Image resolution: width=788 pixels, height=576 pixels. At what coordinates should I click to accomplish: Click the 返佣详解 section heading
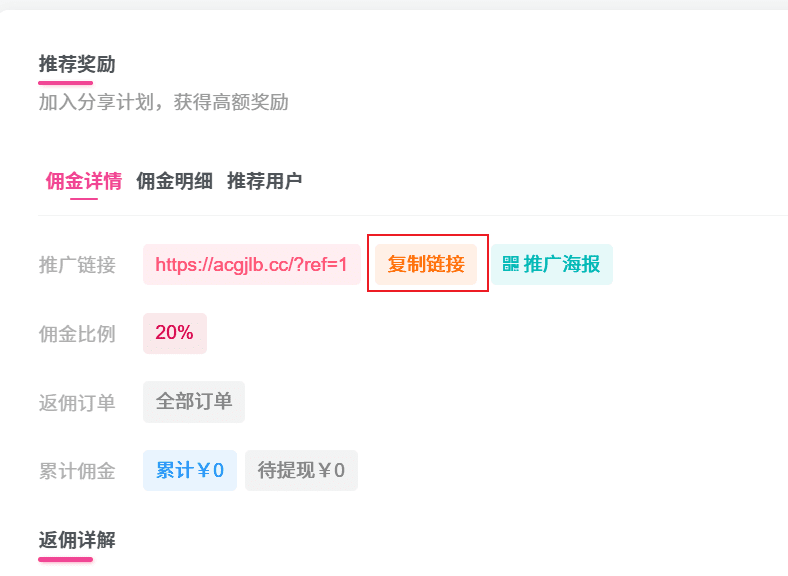click(x=77, y=540)
